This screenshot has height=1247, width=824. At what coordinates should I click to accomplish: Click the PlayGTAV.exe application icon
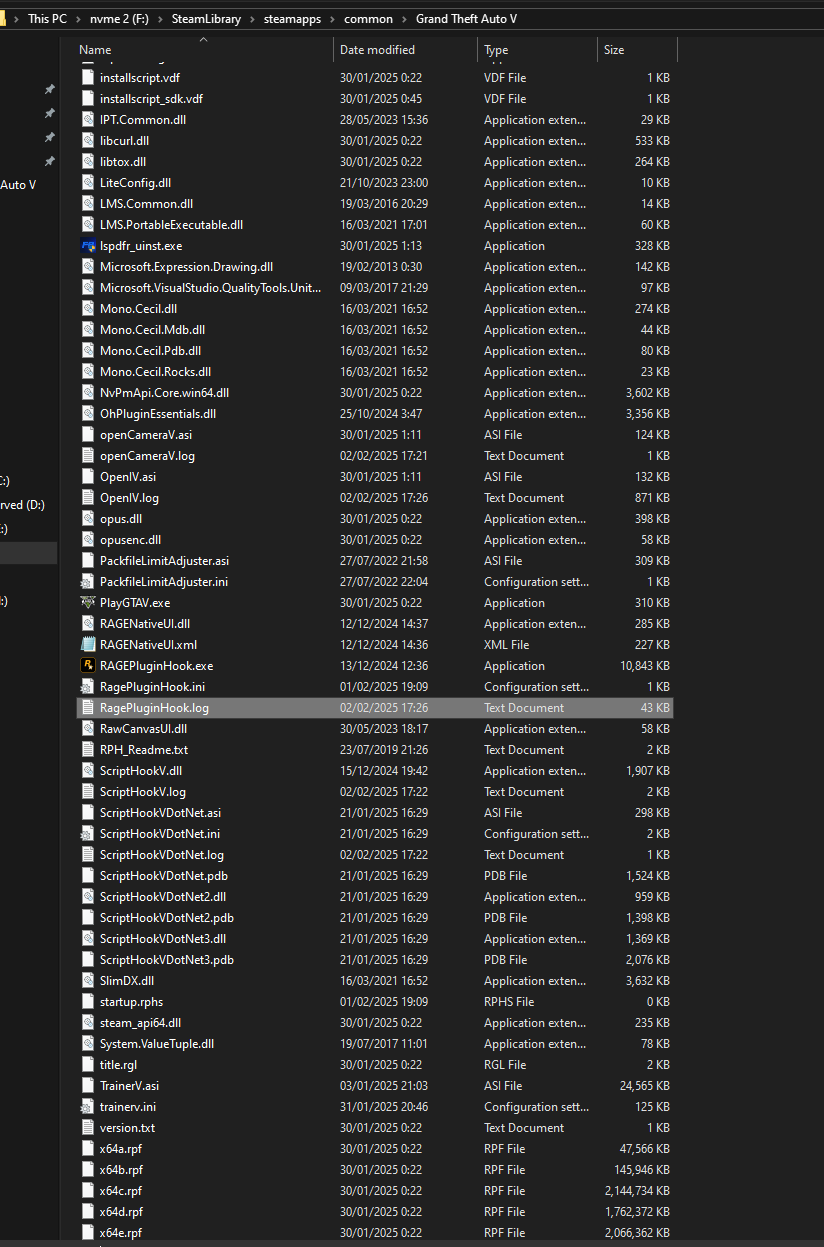(x=88, y=603)
